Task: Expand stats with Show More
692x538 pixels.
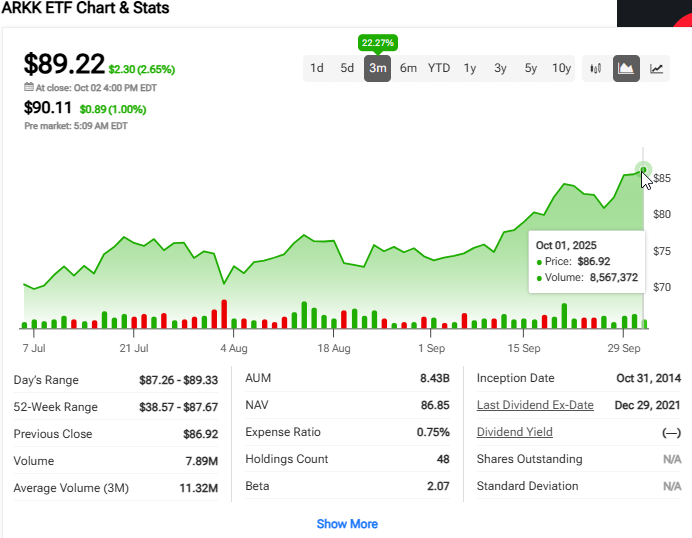Action: pyautogui.click(x=347, y=524)
